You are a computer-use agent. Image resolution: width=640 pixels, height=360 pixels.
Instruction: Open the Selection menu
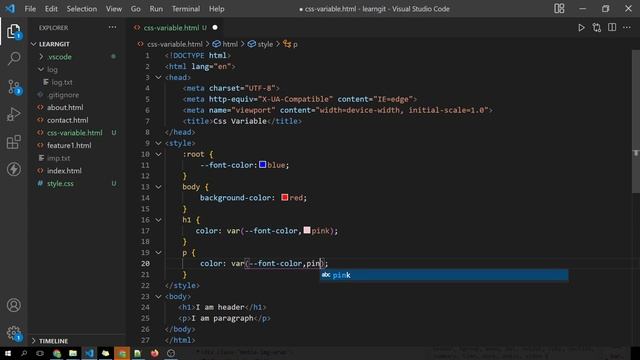pyautogui.click(x=82, y=9)
